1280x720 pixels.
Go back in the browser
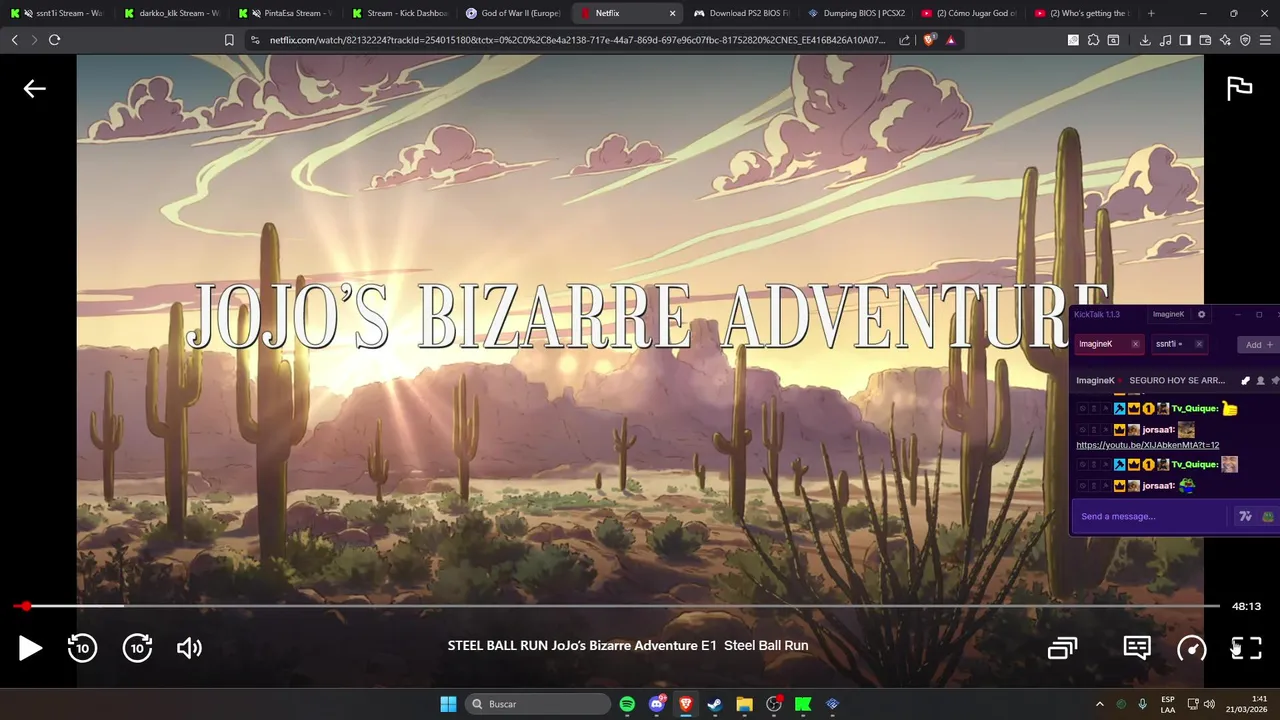tap(14, 40)
